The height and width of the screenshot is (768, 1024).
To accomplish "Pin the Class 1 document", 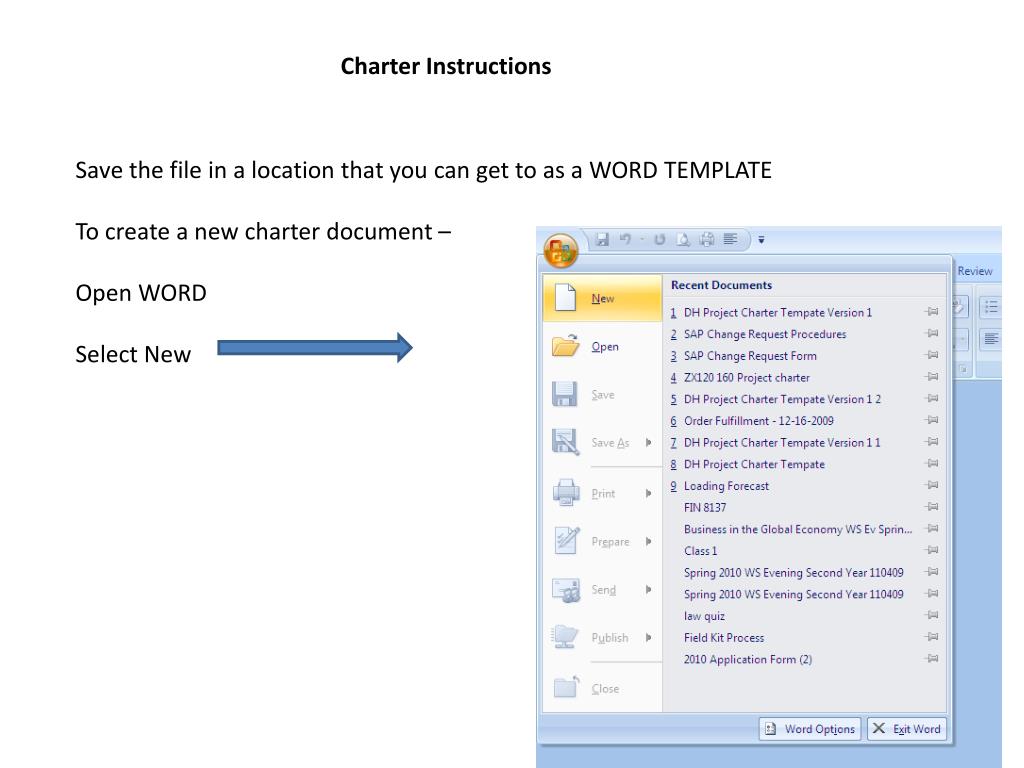I will (932, 549).
